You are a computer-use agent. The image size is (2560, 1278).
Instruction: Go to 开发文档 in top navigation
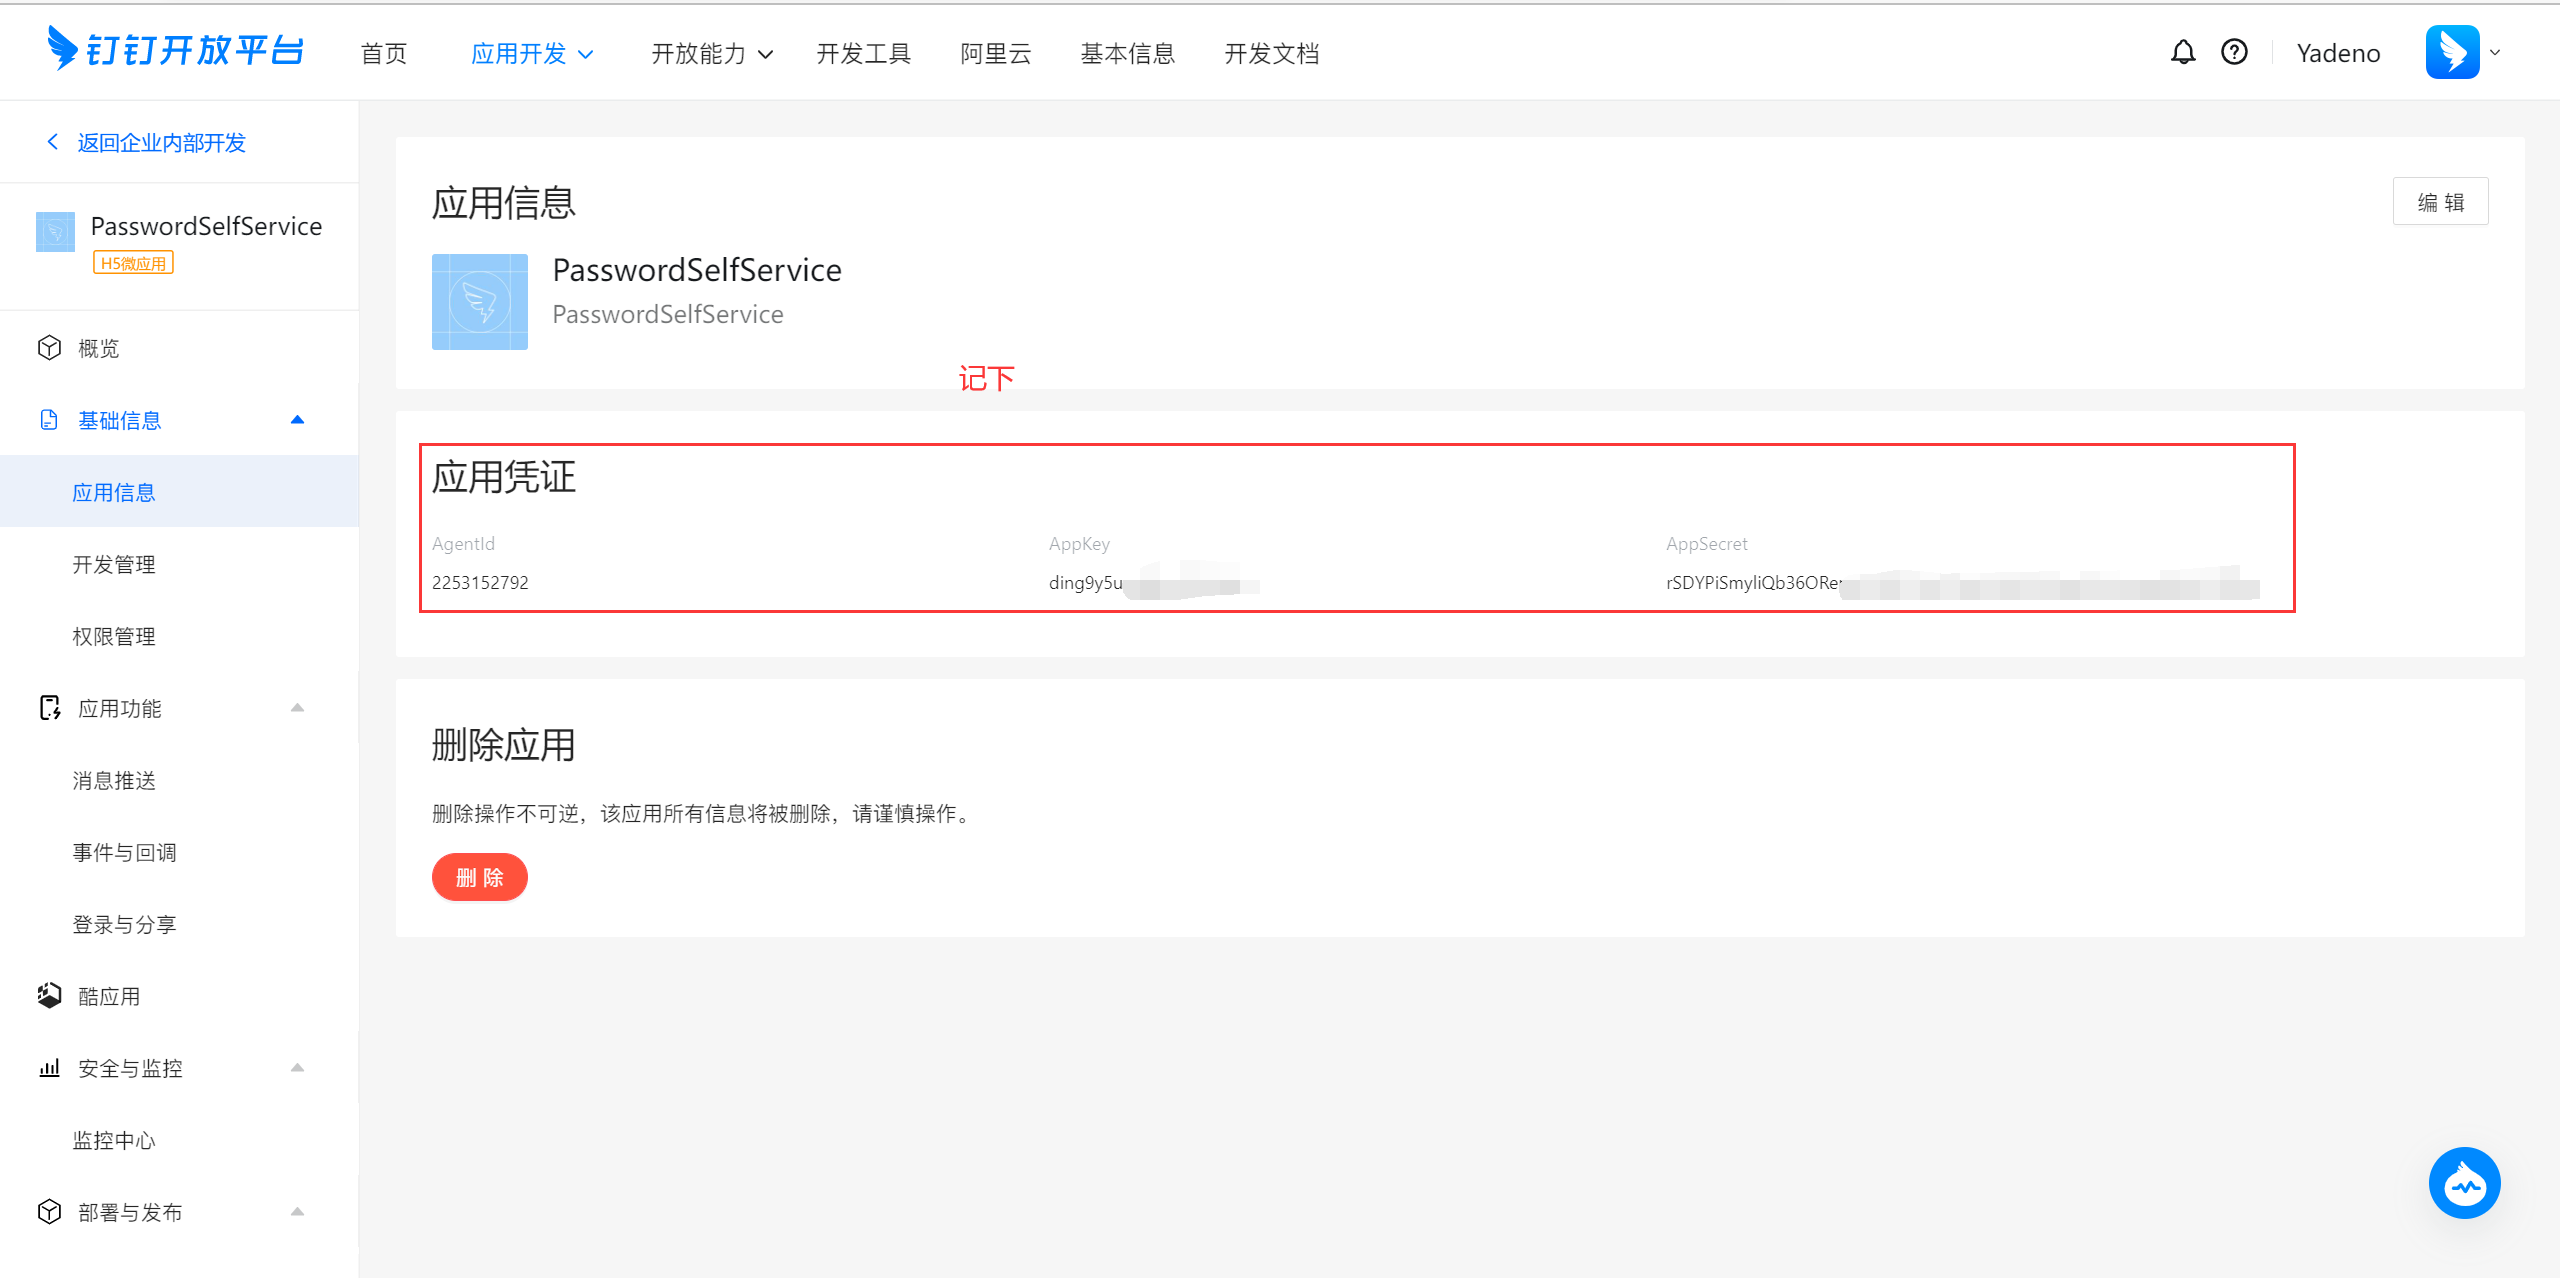coord(1271,54)
